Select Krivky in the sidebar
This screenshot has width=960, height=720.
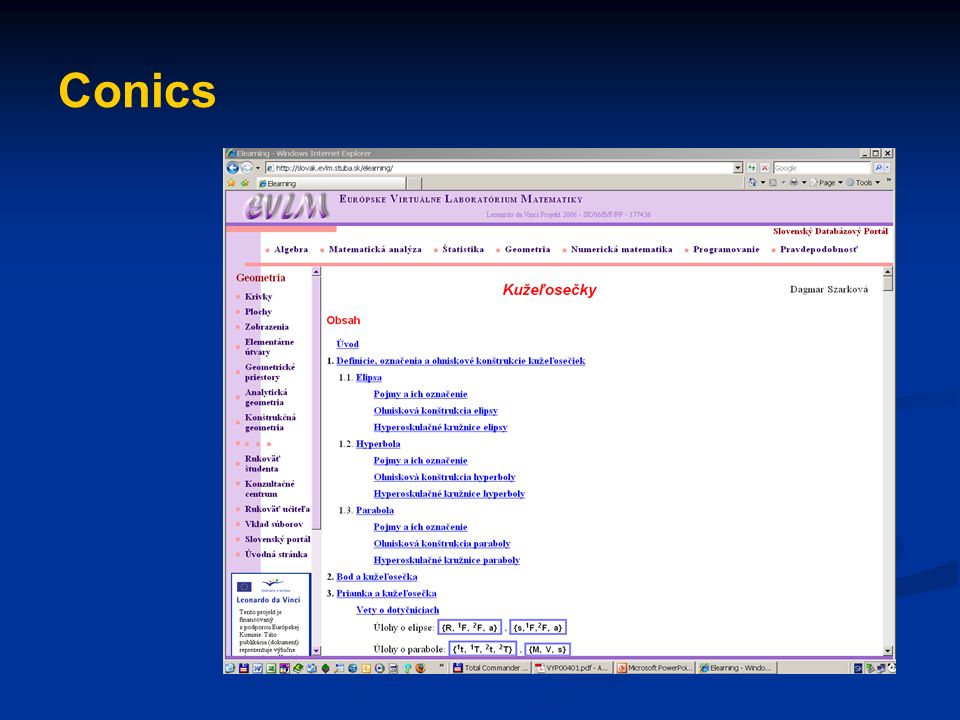click(x=258, y=296)
